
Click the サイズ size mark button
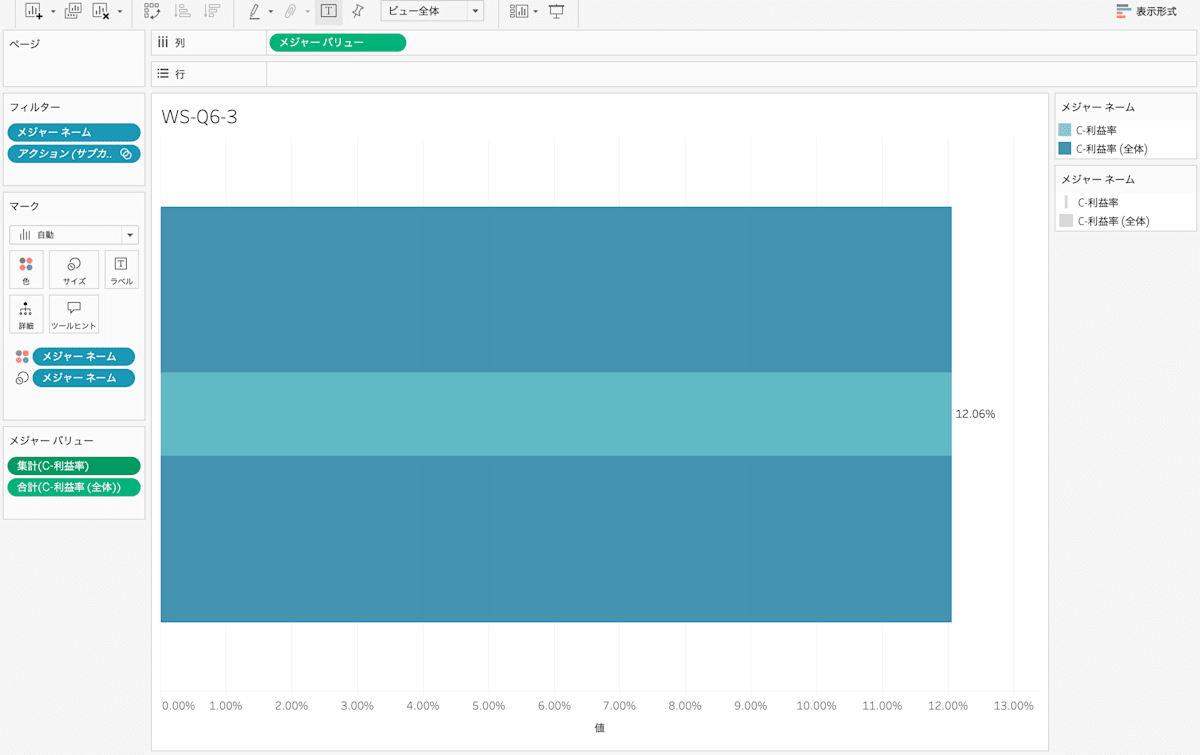(74, 270)
